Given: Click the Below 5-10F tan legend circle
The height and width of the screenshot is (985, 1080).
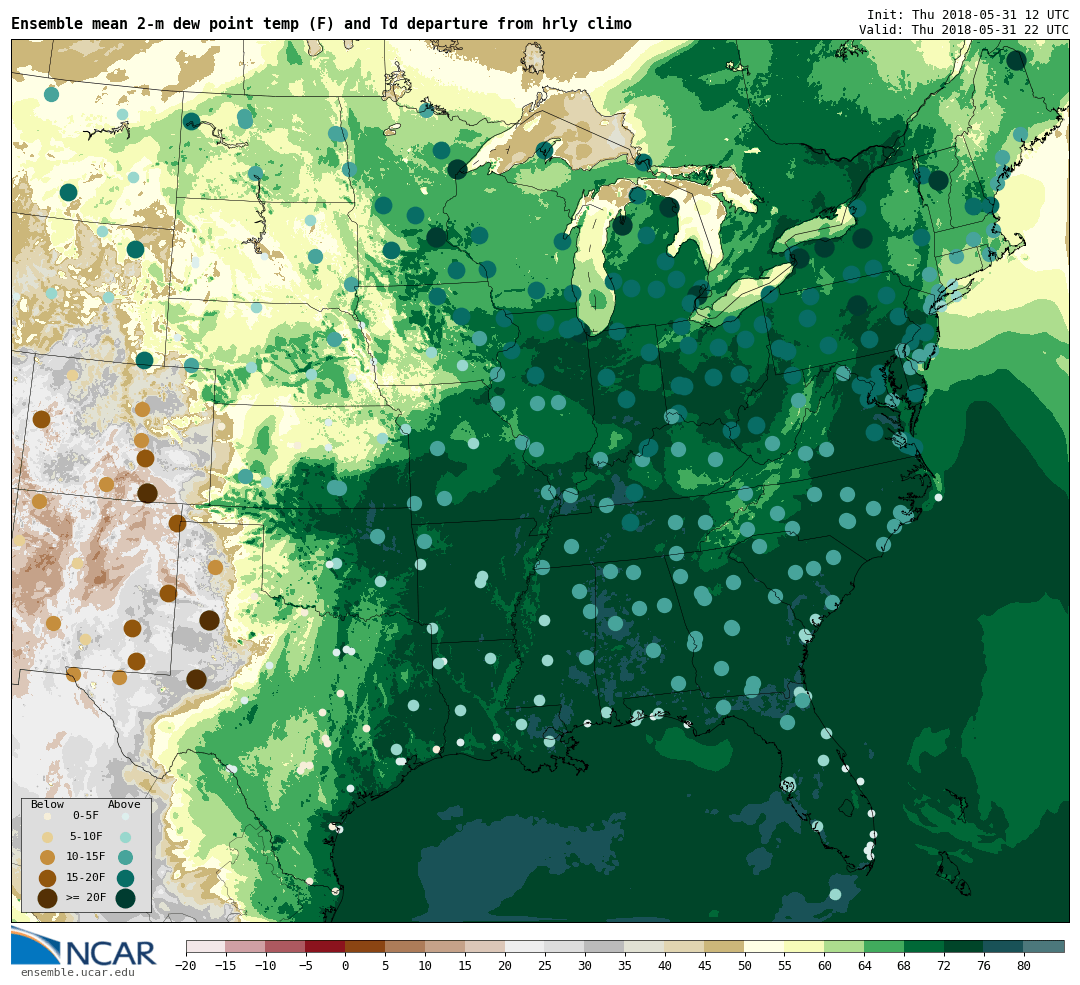Looking at the screenshot, I should coord(48,837).
